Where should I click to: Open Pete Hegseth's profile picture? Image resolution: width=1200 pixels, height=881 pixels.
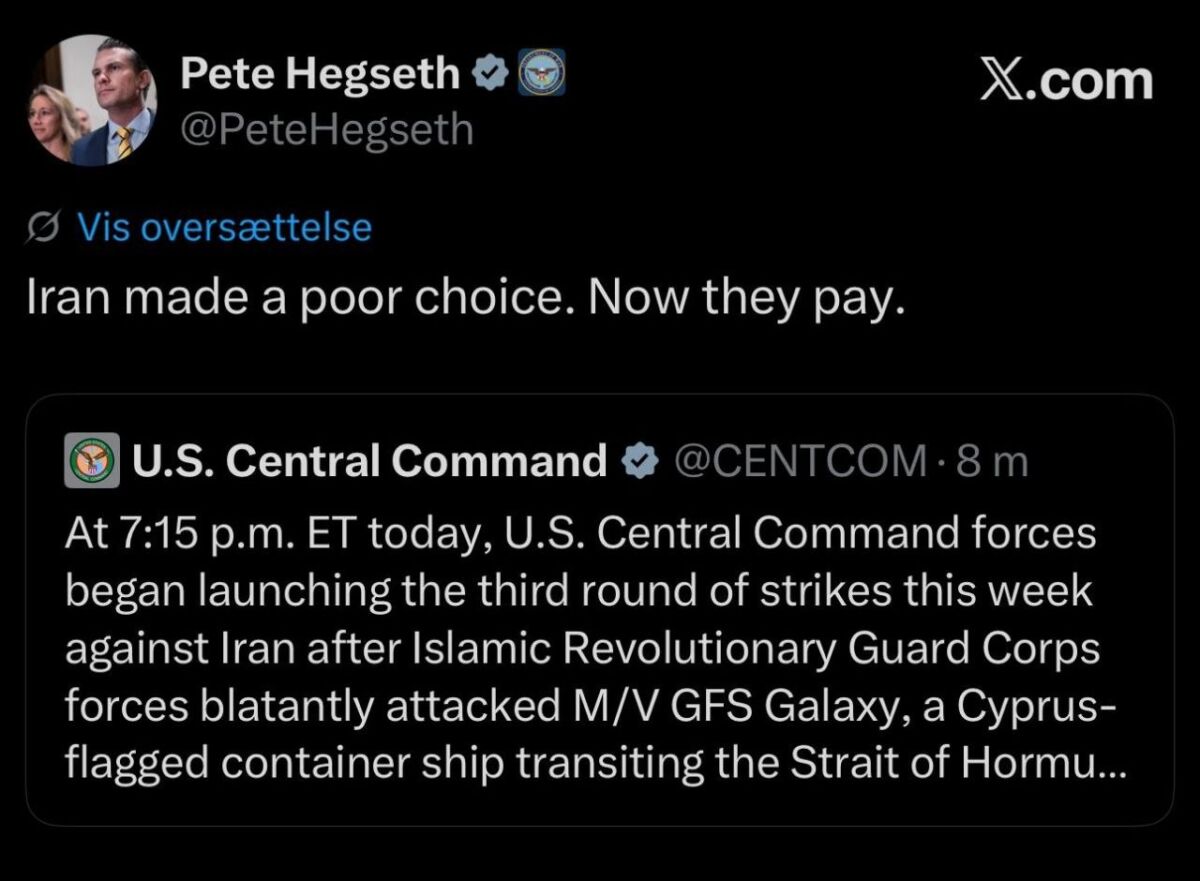point(92,100)
